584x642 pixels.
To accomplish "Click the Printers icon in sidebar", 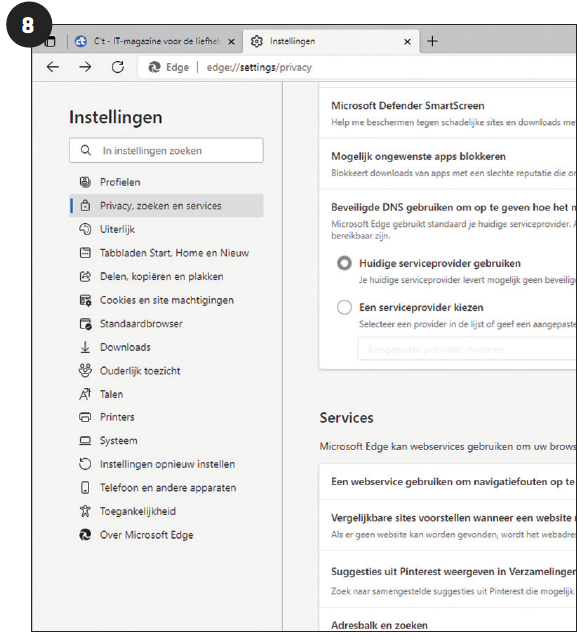I will click(x=85, y=417).
